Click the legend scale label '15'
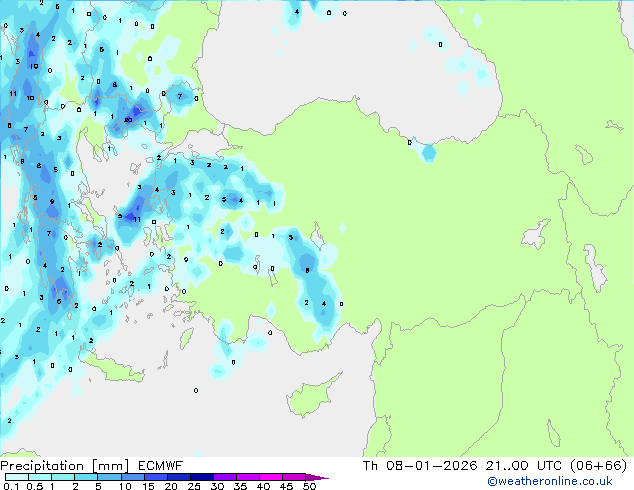 (148, 486)
